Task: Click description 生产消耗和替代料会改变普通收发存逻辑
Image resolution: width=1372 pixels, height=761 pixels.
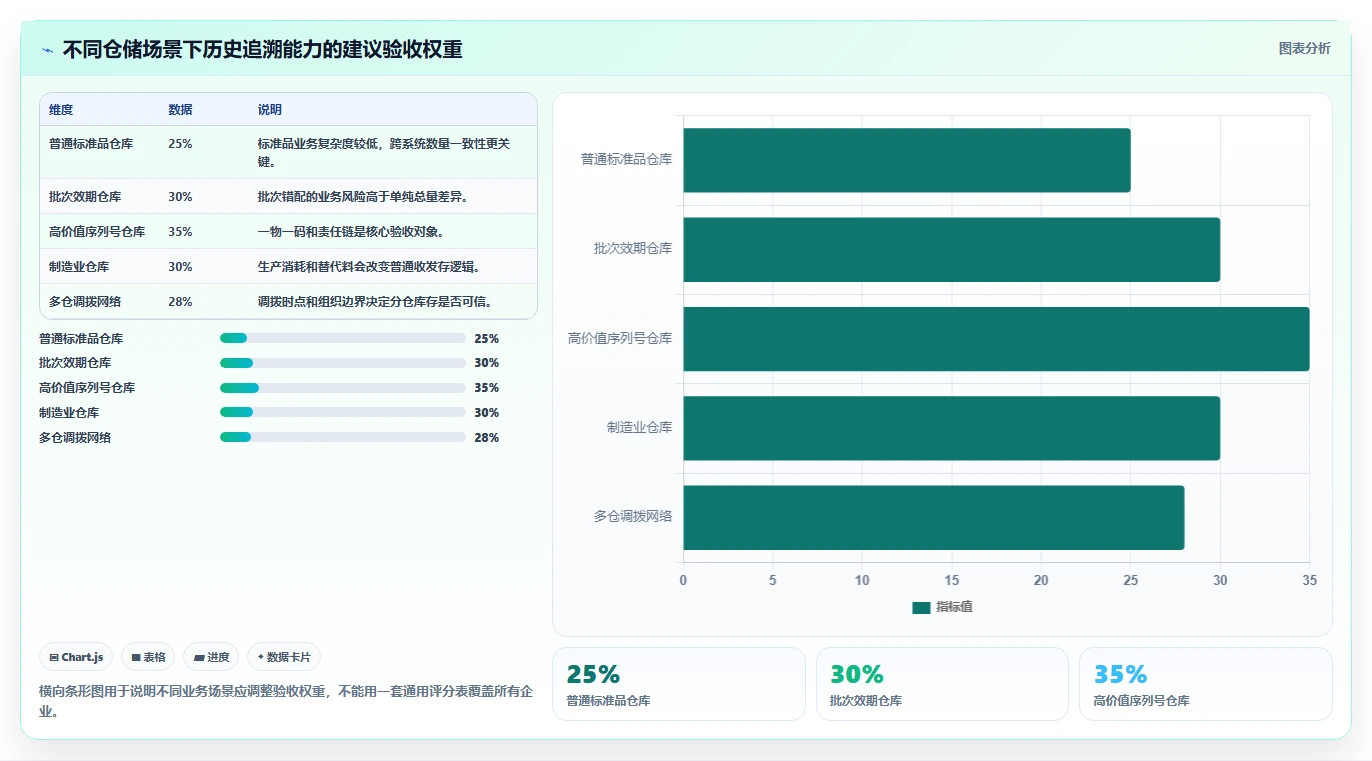Action: coord(369,267)
